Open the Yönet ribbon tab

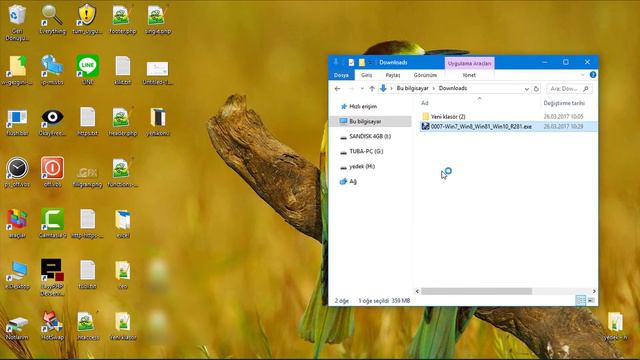coord(469,75)
